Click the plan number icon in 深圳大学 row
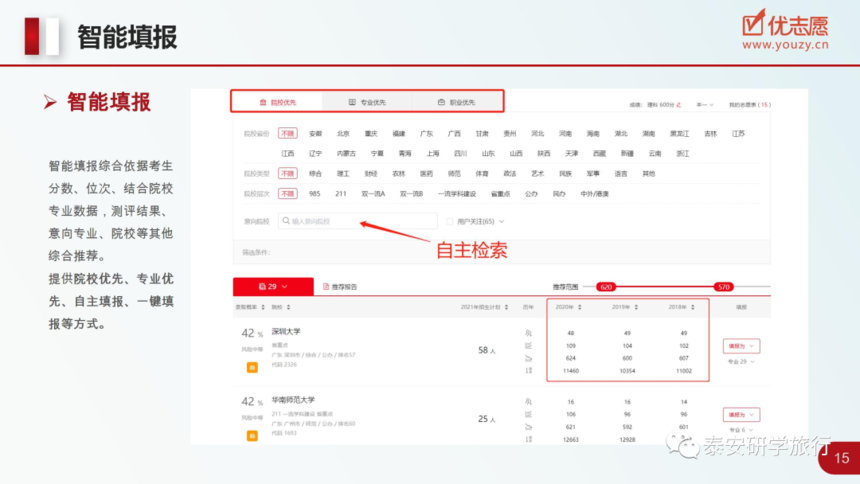The height and width of the screenshot is (484, 860). coord(529,346)
